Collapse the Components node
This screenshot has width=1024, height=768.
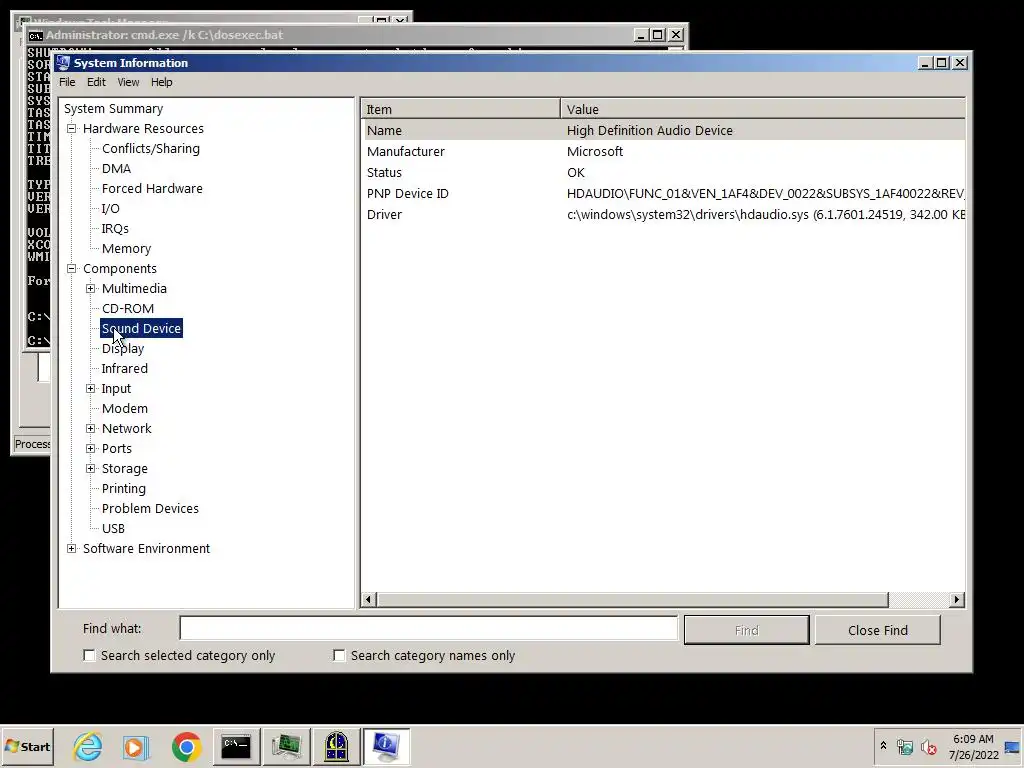pos(72,268)
